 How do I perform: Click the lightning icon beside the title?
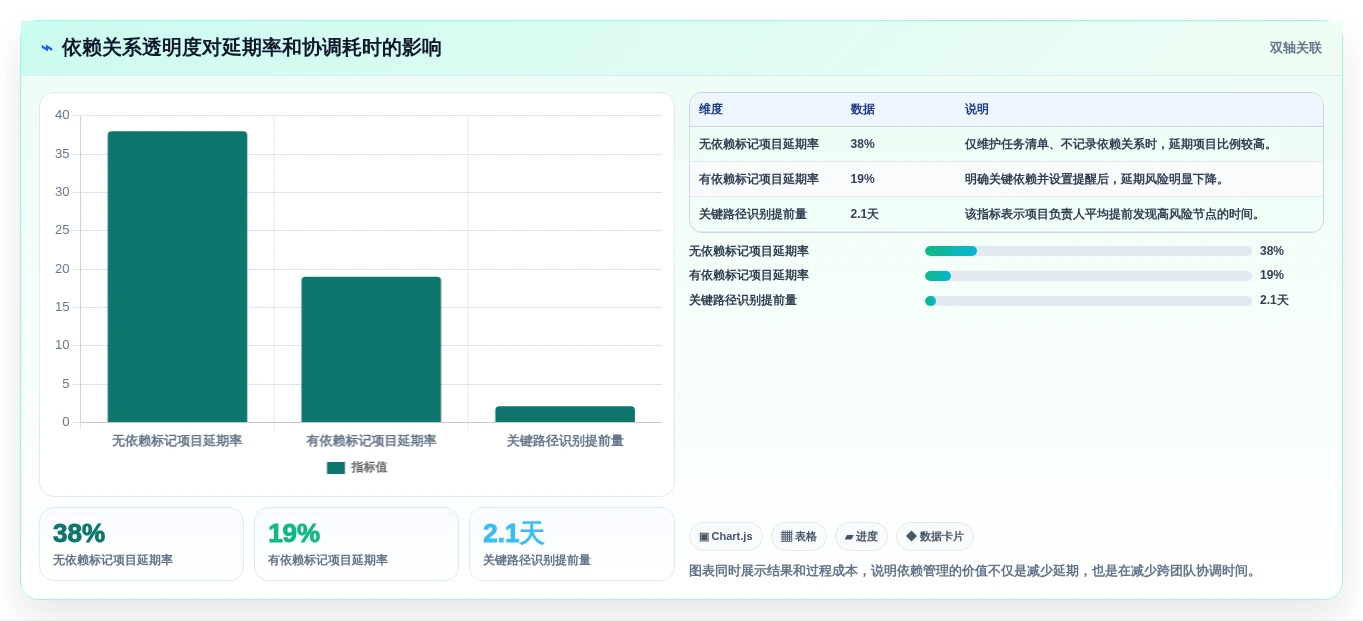47,48
